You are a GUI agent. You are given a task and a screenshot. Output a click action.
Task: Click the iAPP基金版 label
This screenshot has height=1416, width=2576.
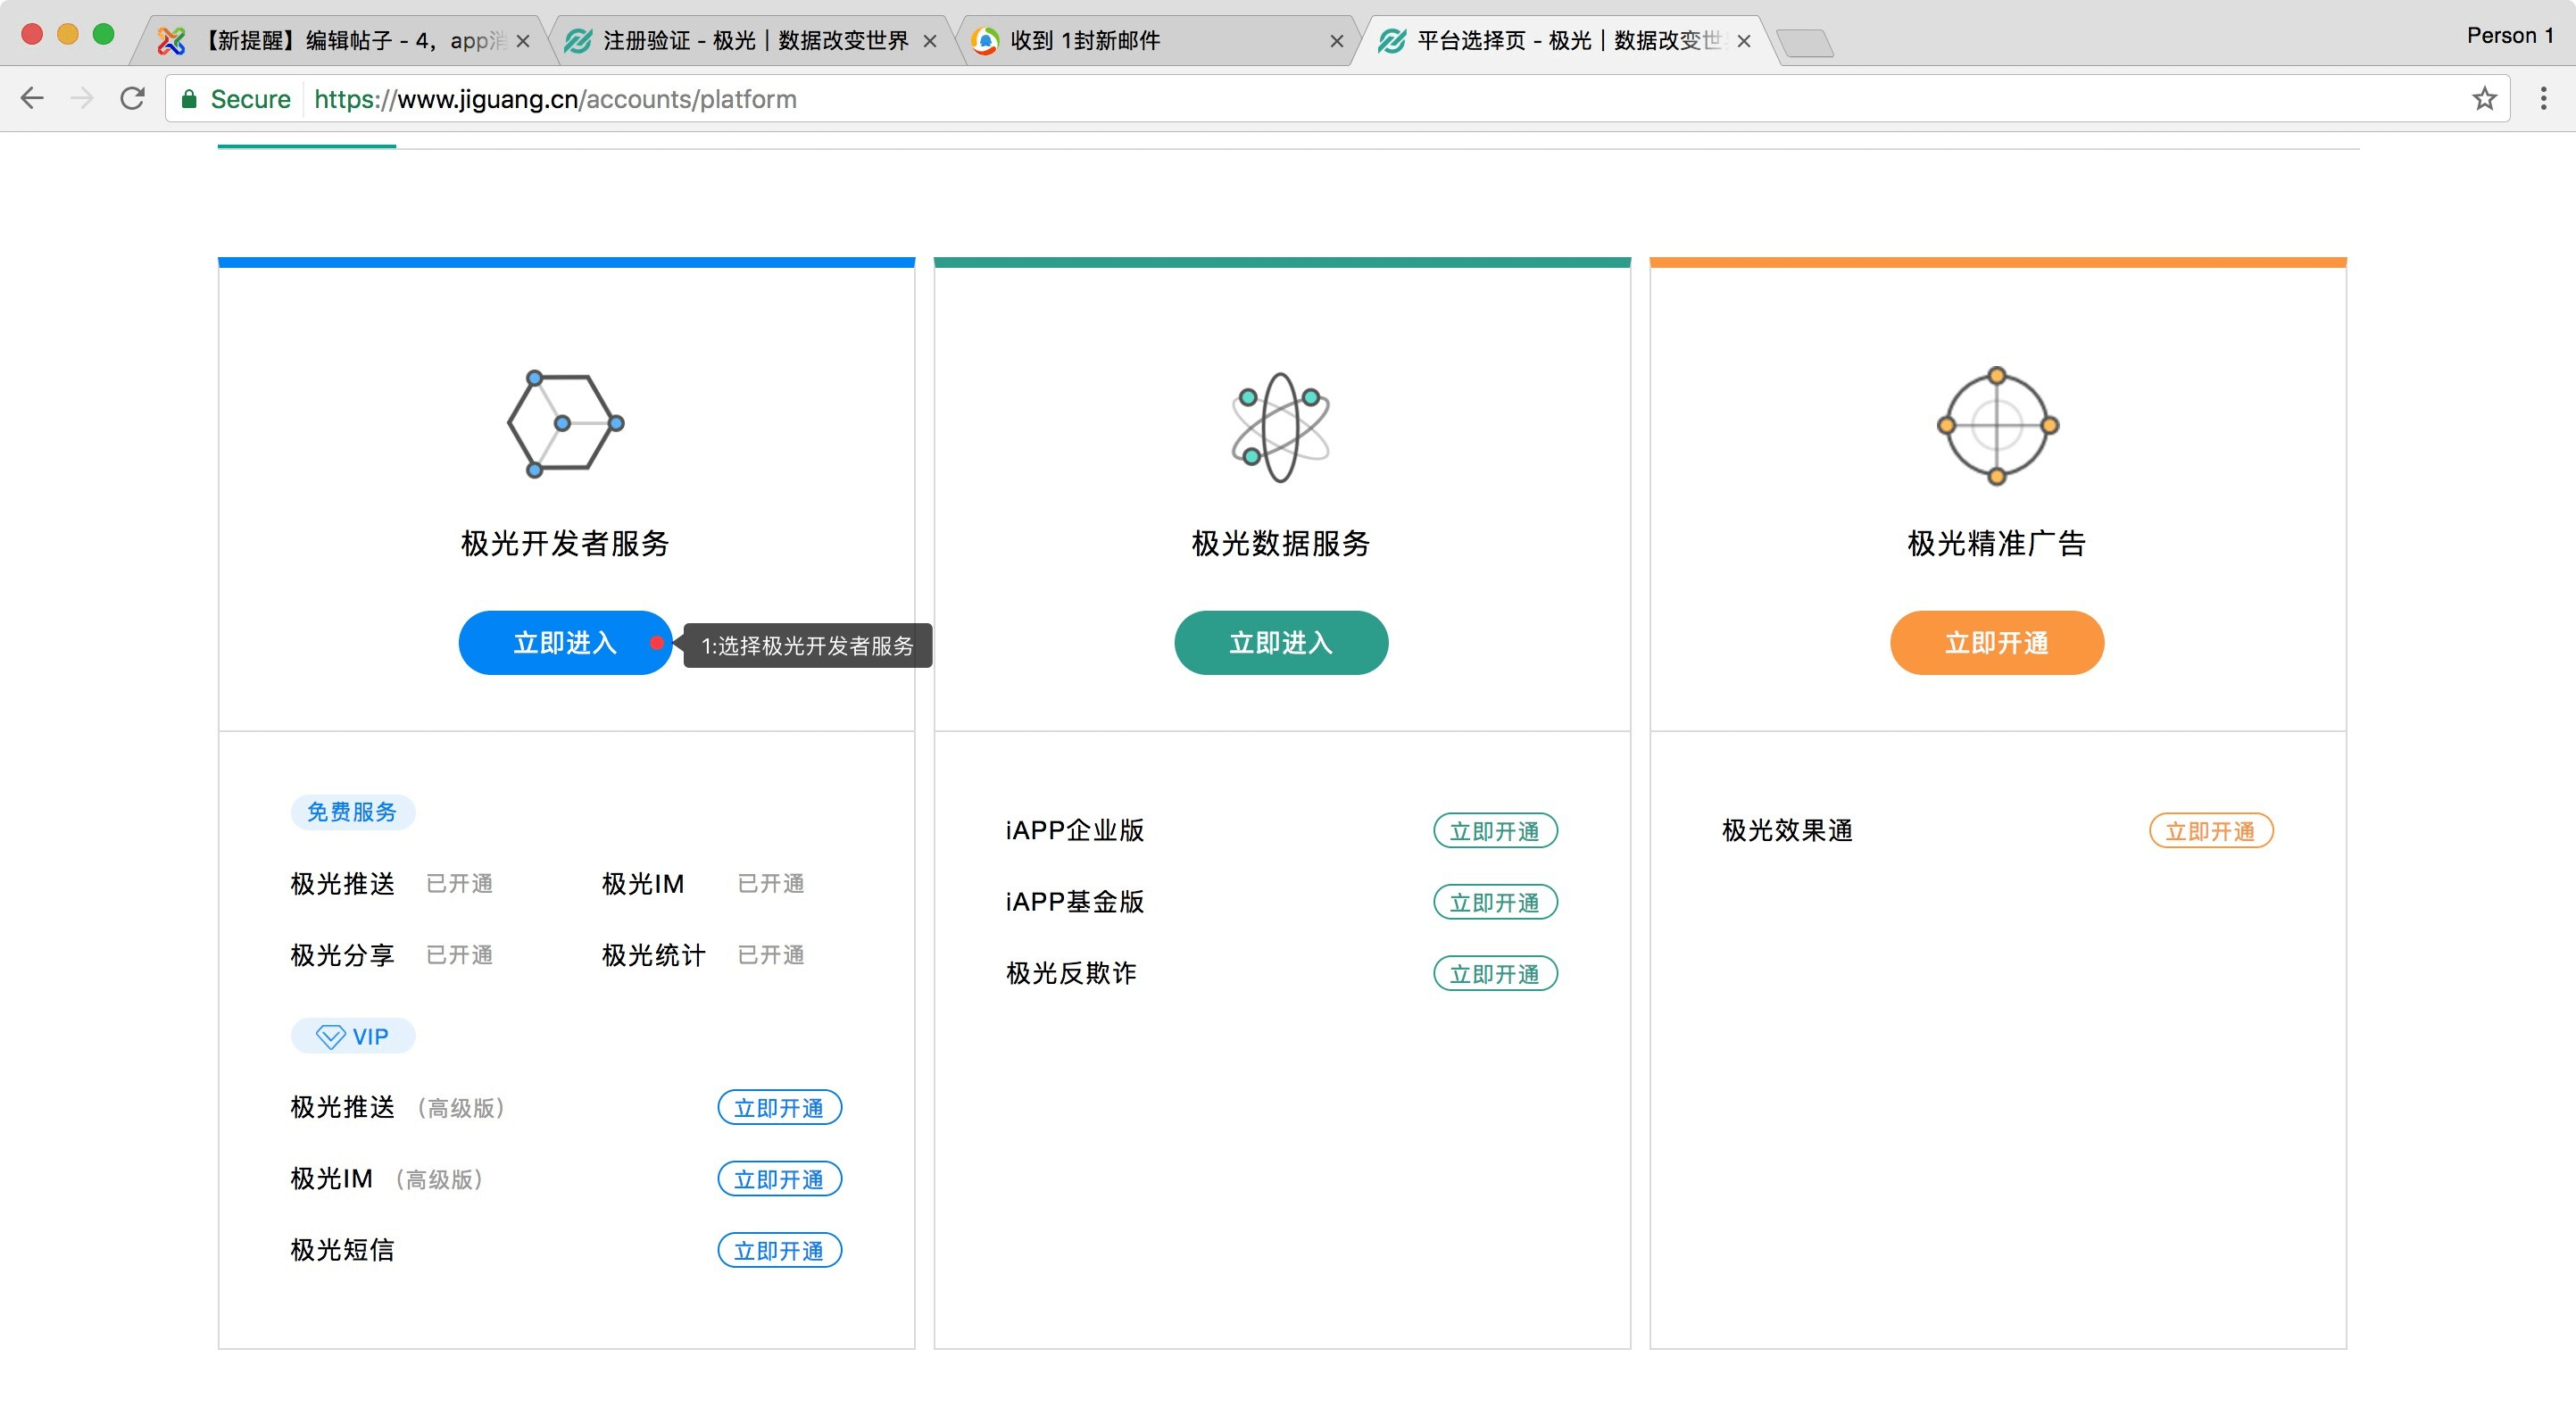1075,902
